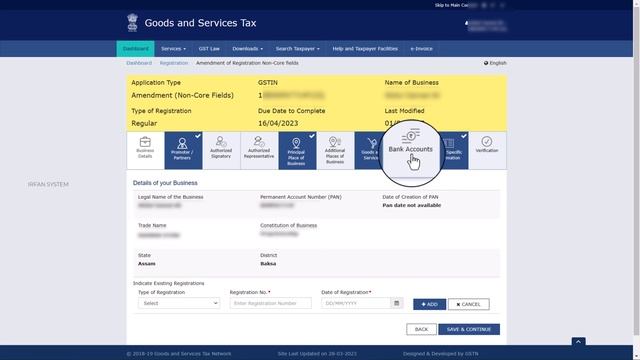Select the 'Assam' state value text
Screen dimensions: 640x360
[x=147, y=264]
